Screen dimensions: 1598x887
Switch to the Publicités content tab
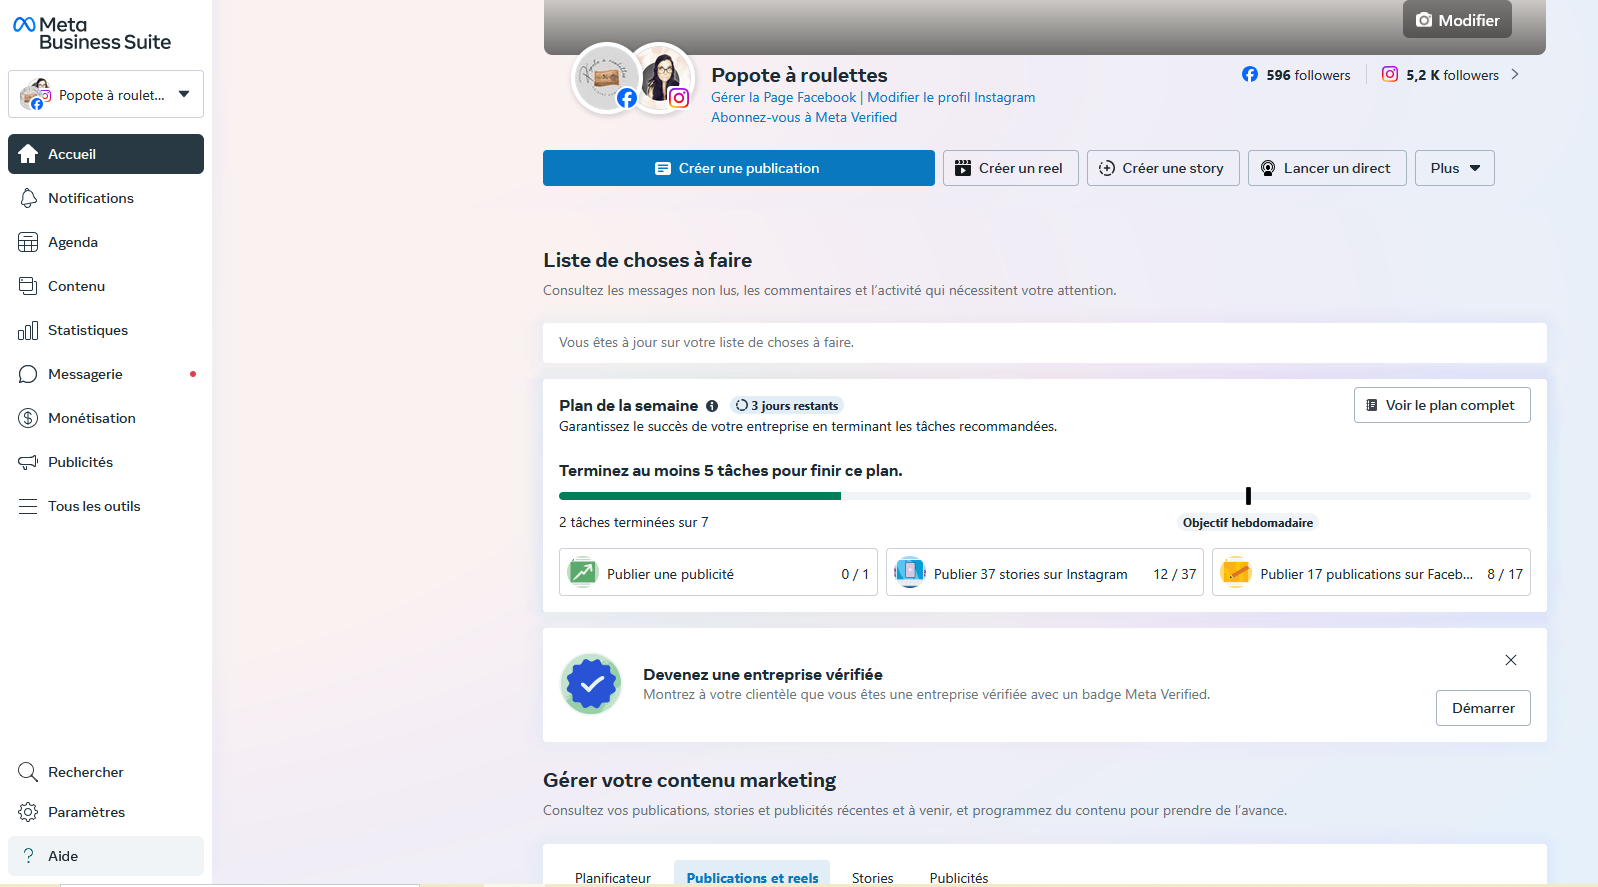(x=959, y=877)
